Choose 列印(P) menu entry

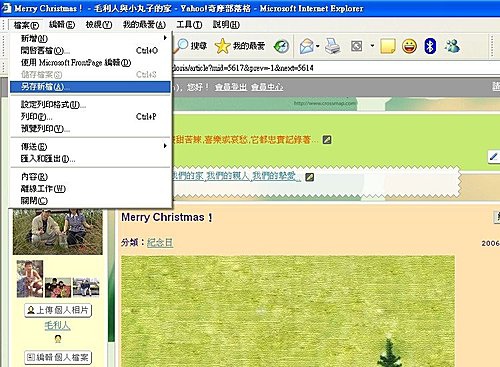point(90,117)
